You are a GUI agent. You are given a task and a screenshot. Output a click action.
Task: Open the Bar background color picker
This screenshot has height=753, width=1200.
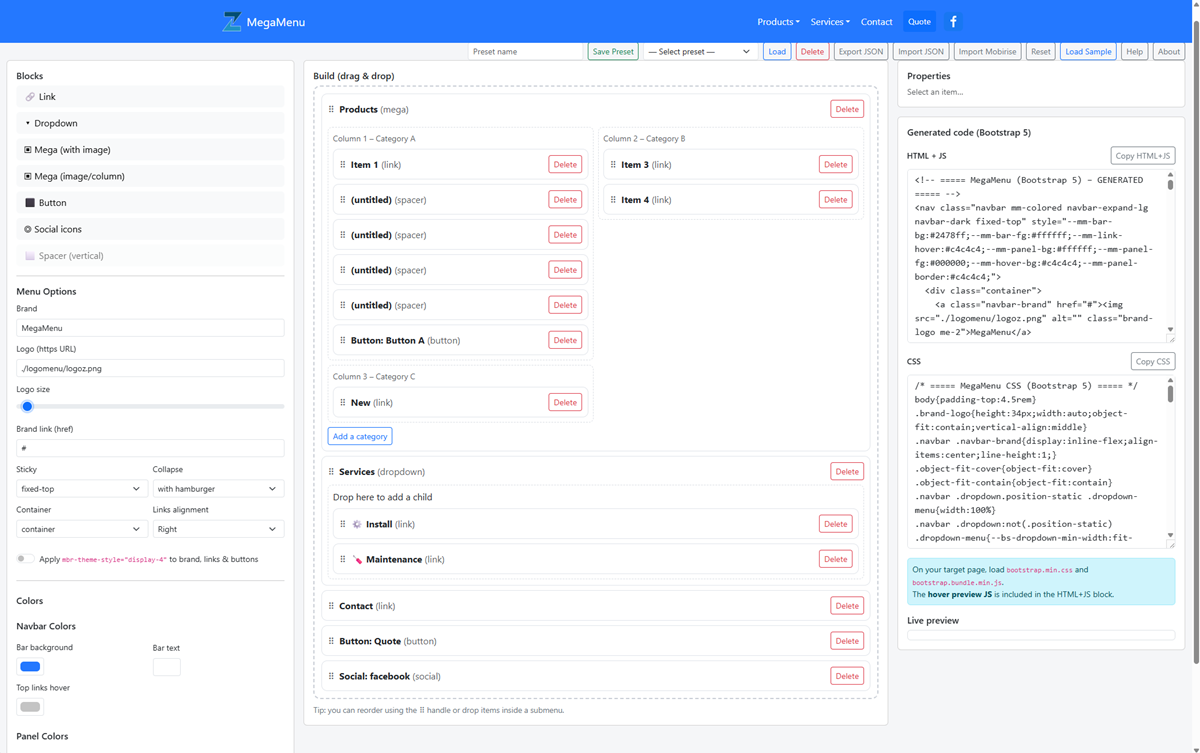[30, 667]
